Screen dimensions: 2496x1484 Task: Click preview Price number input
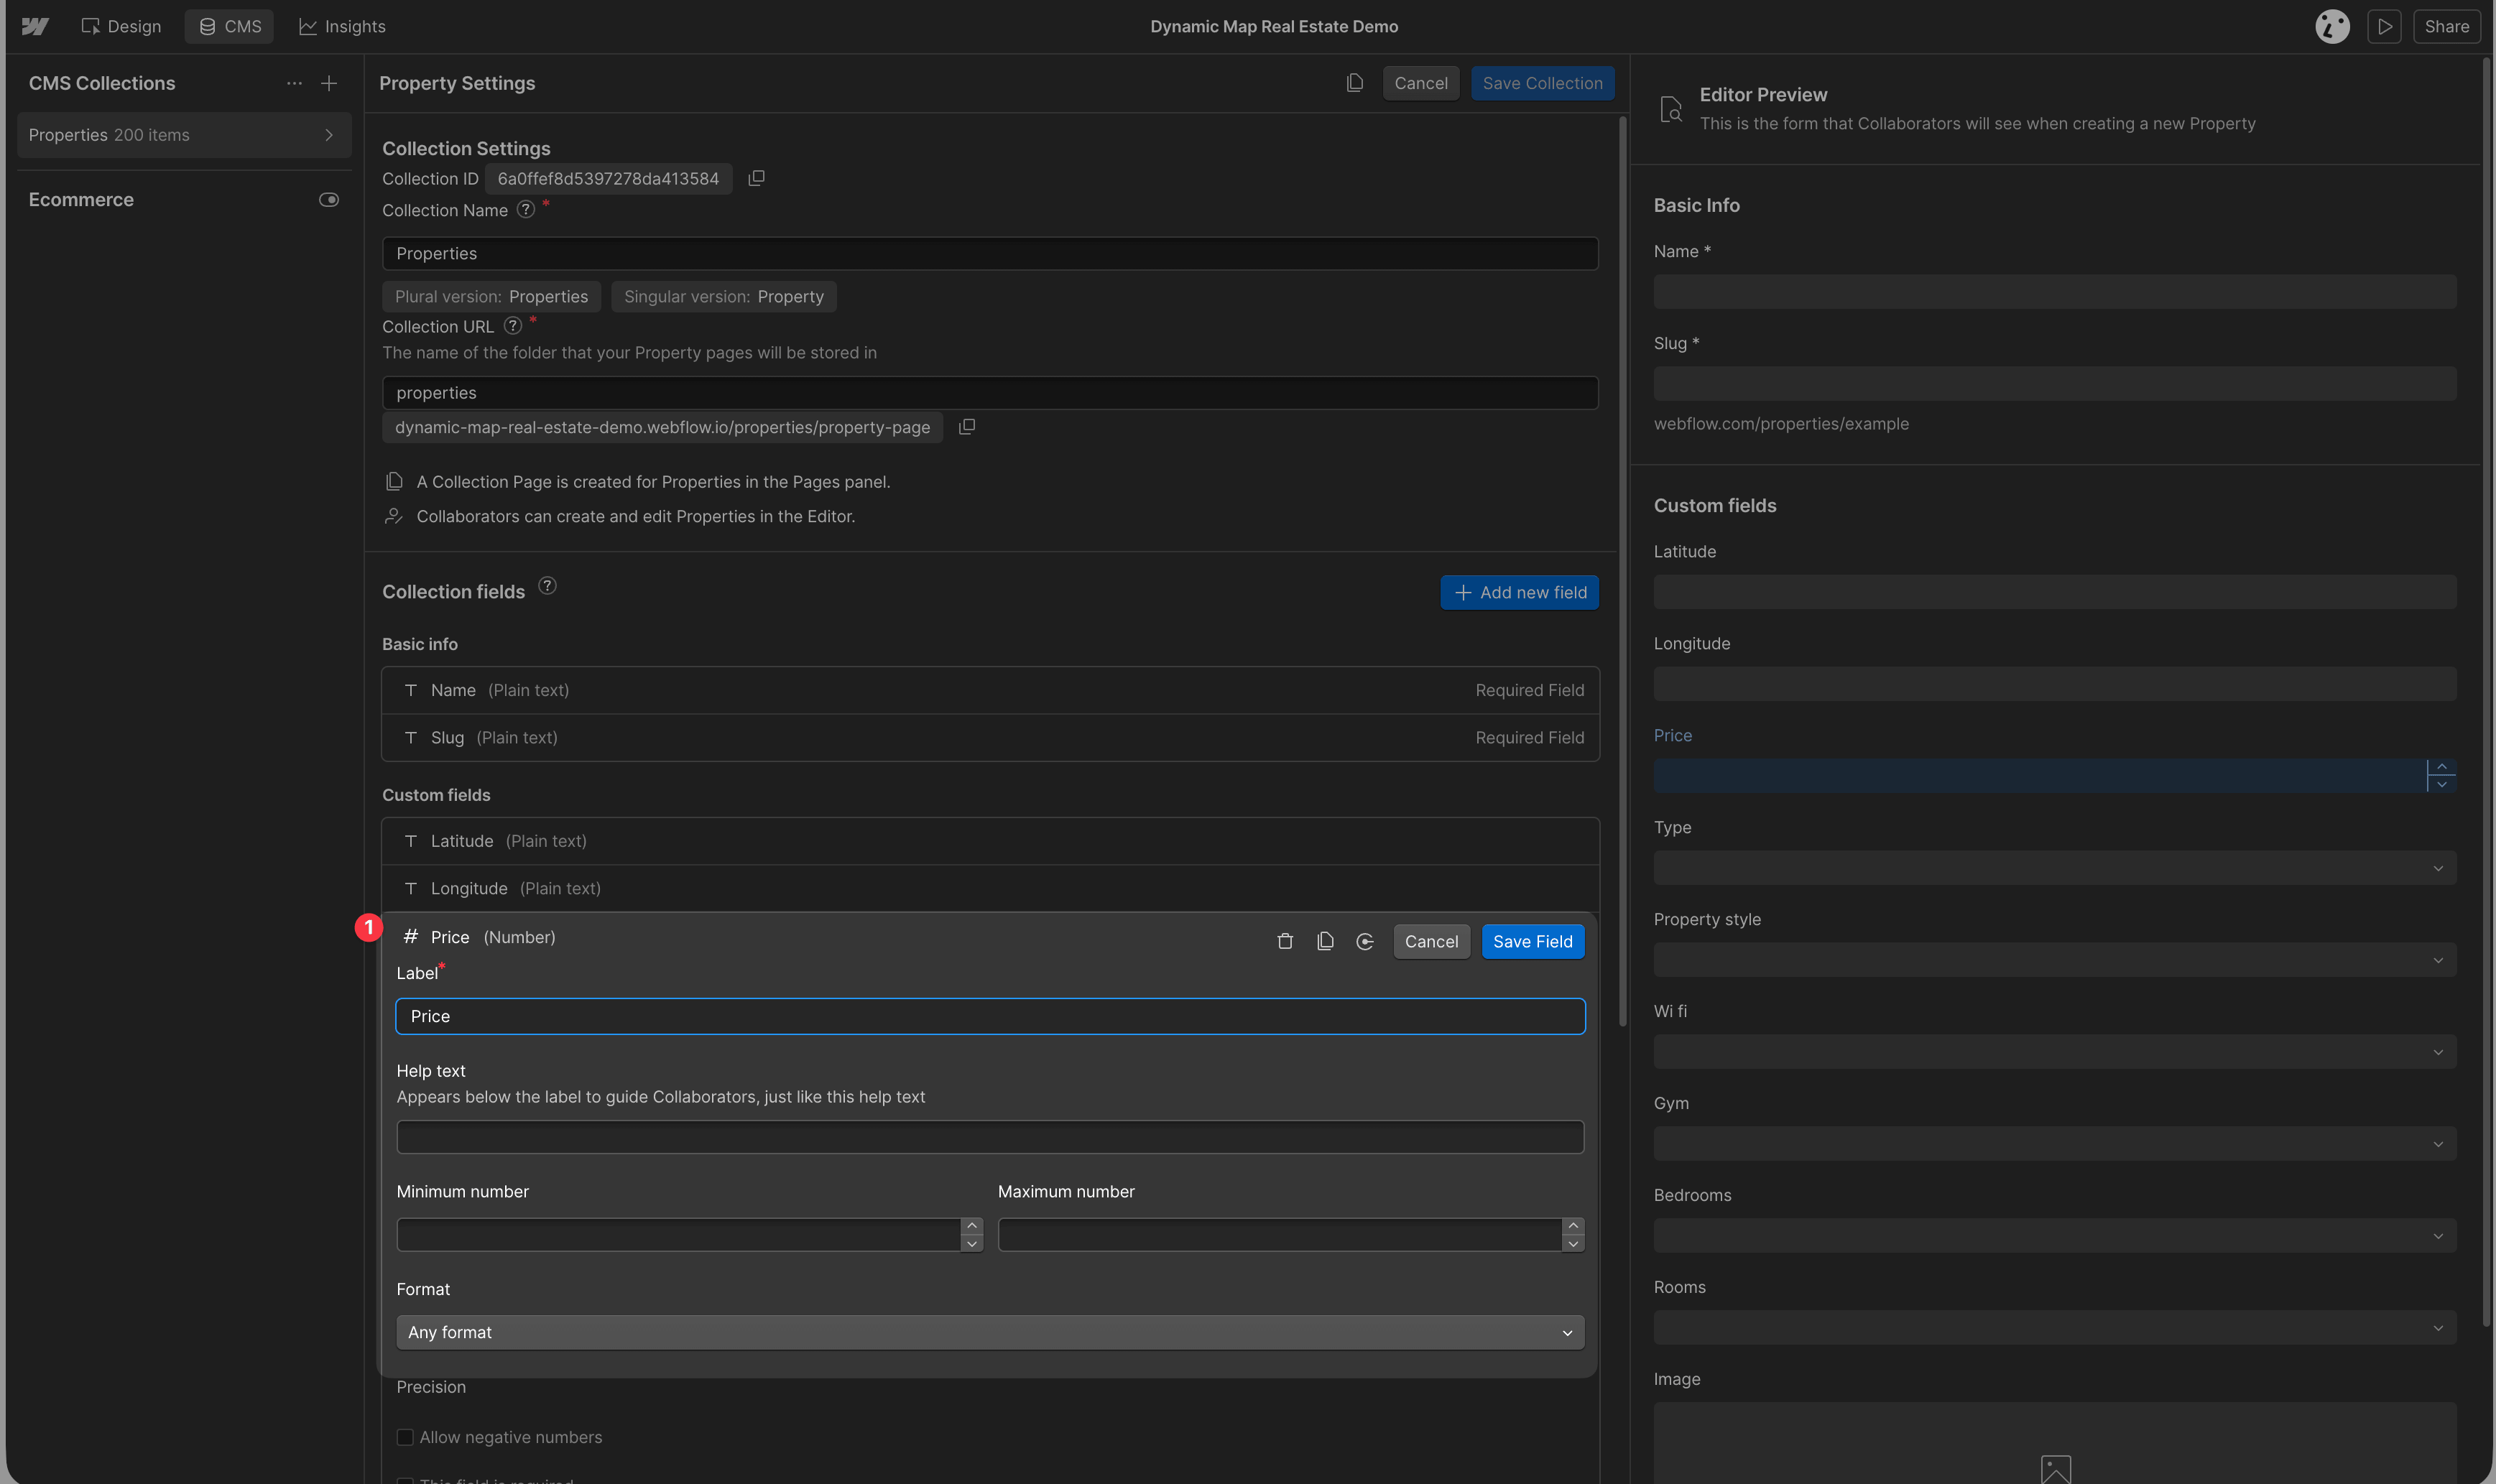click(x=2040, y=776)
